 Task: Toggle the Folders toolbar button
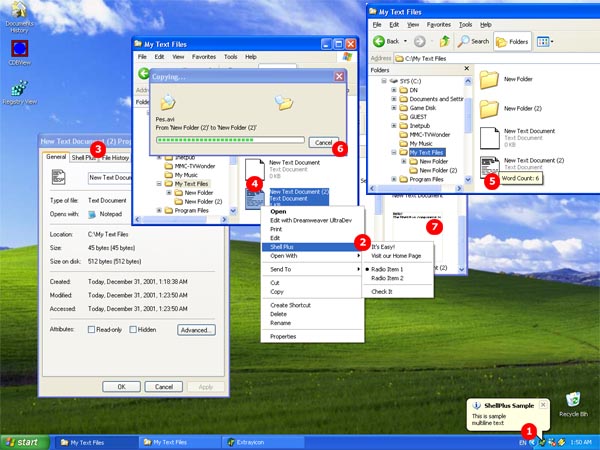coord(513,42)
